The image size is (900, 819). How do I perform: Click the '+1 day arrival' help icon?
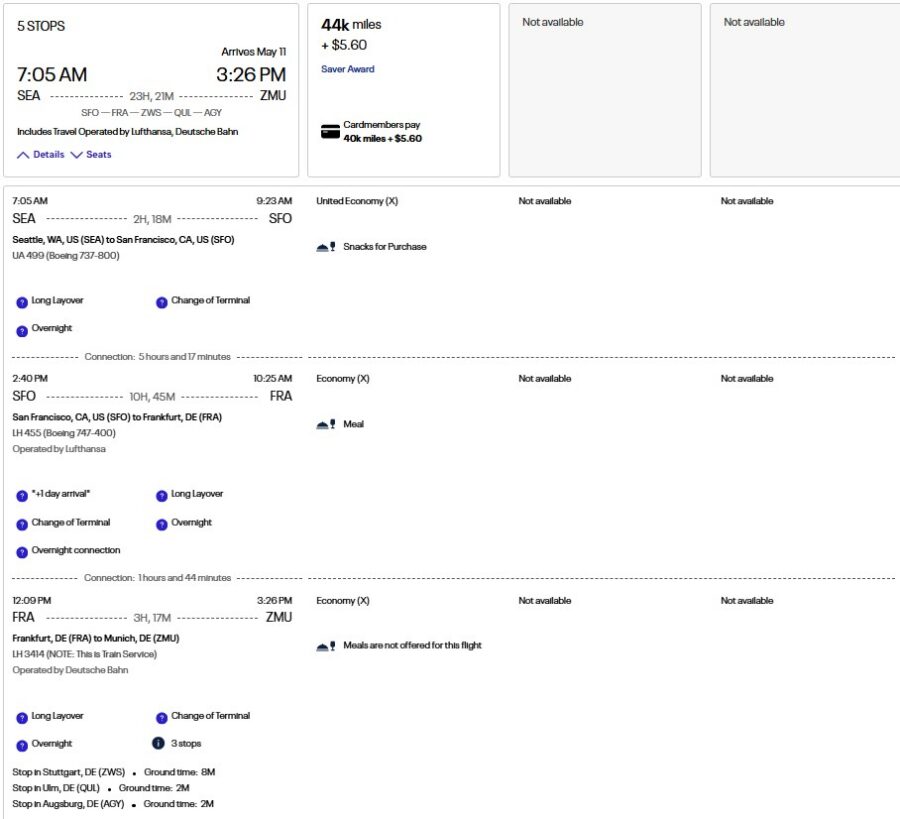22,494
